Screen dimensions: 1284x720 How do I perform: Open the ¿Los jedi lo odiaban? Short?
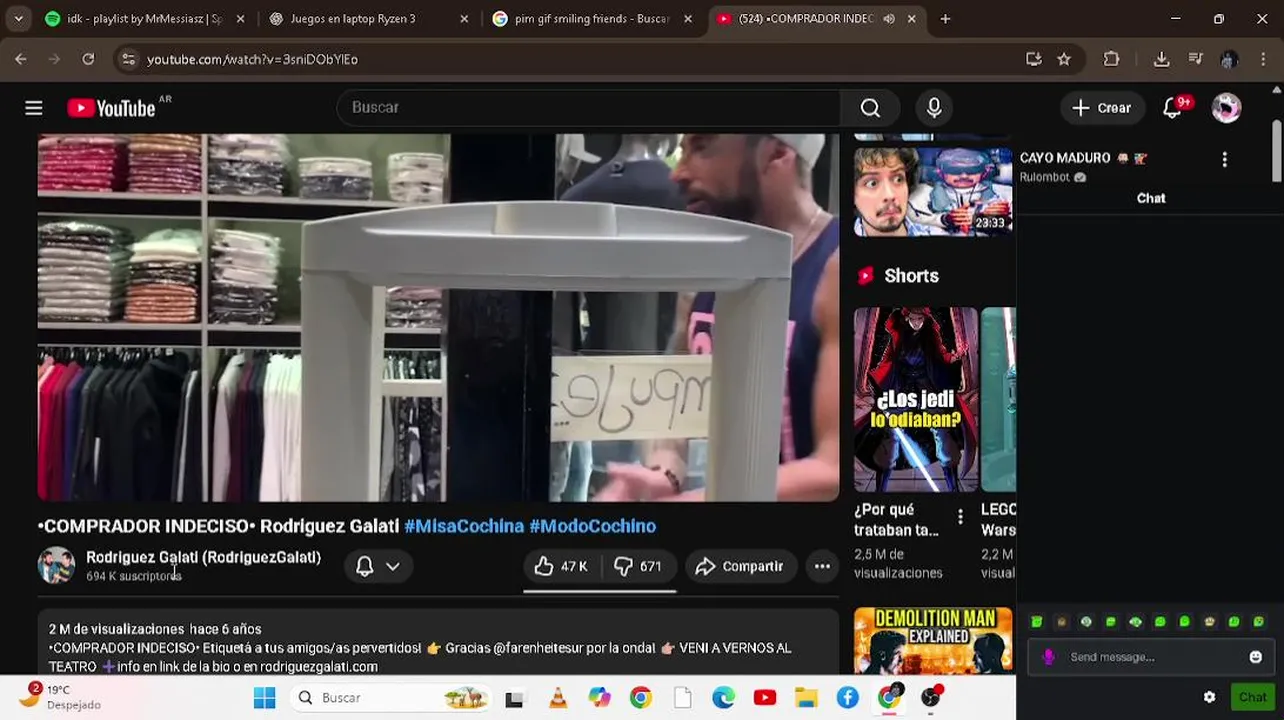click(916, 400)
